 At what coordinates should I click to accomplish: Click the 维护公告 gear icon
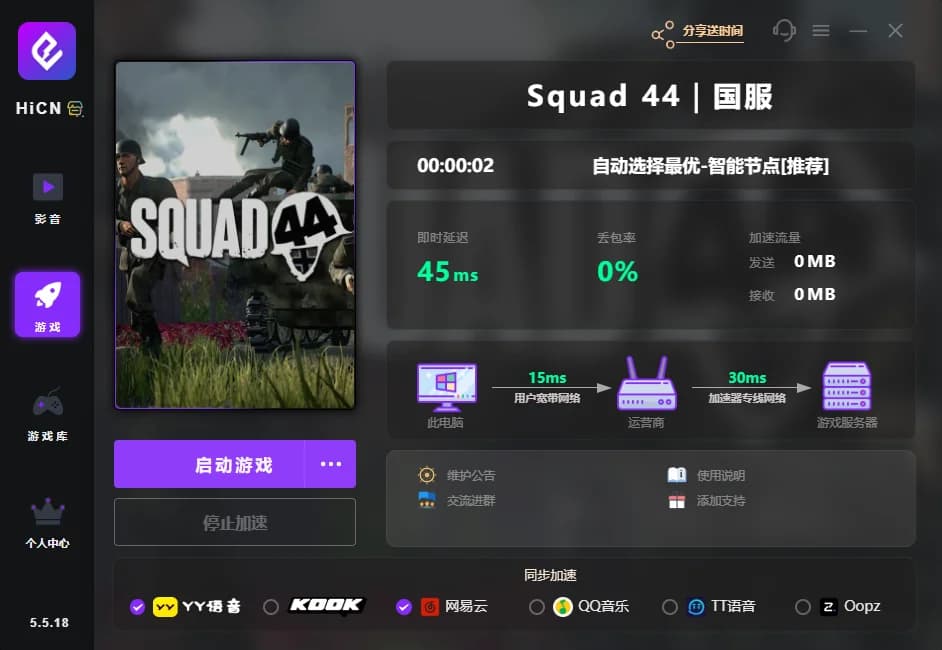(427, 475)
